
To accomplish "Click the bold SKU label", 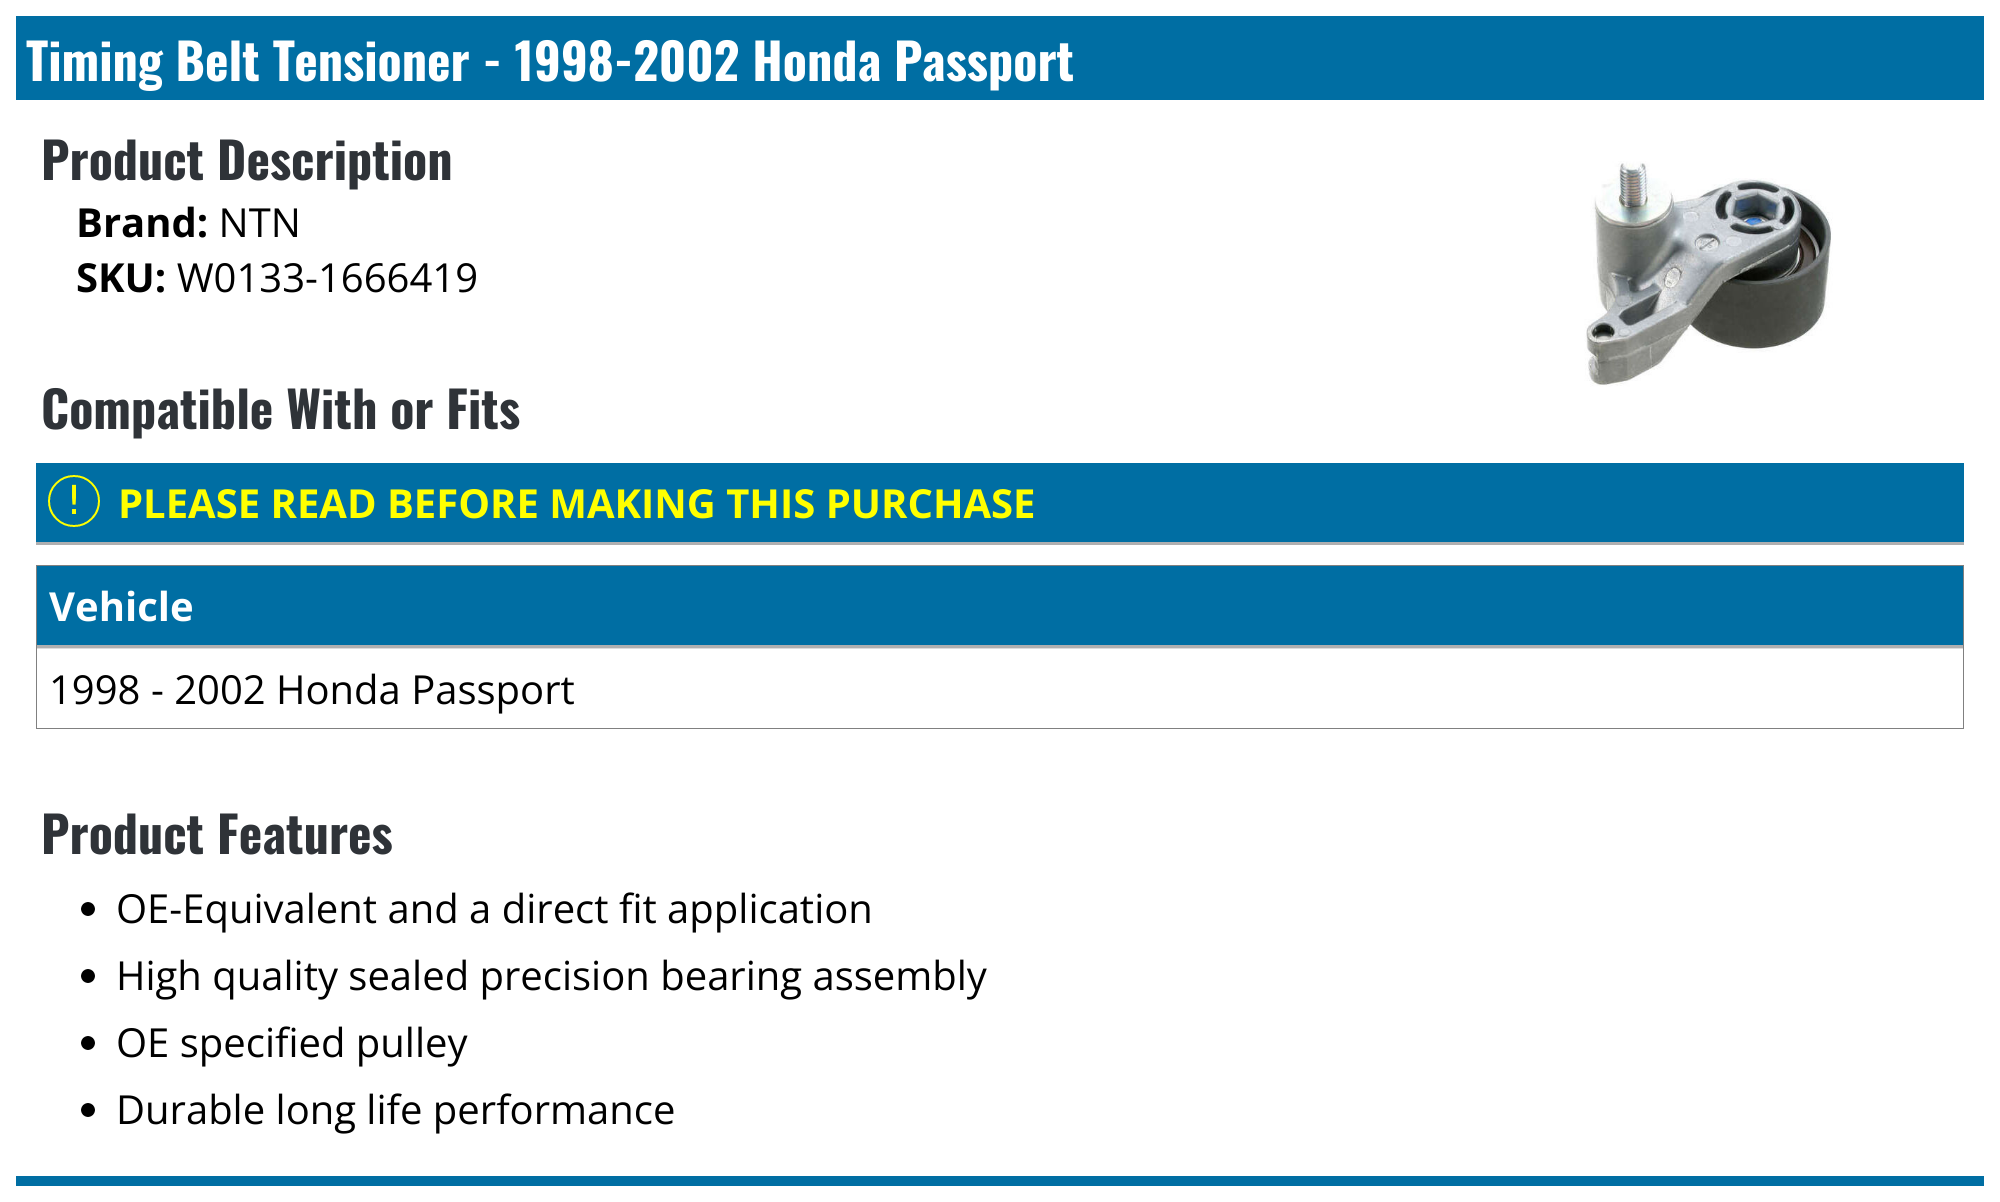I will pyautogui.click(x=121, y=278).
